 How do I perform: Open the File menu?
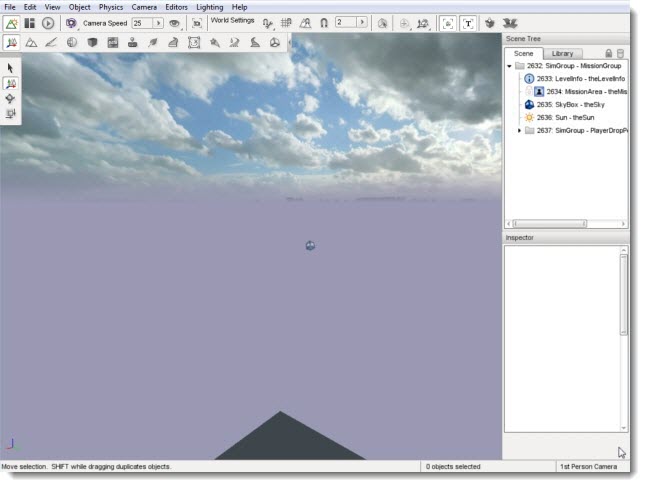[x=10, y=7]
